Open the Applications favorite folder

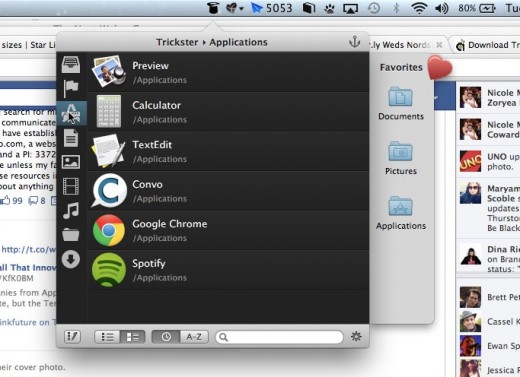pos(401,213)
